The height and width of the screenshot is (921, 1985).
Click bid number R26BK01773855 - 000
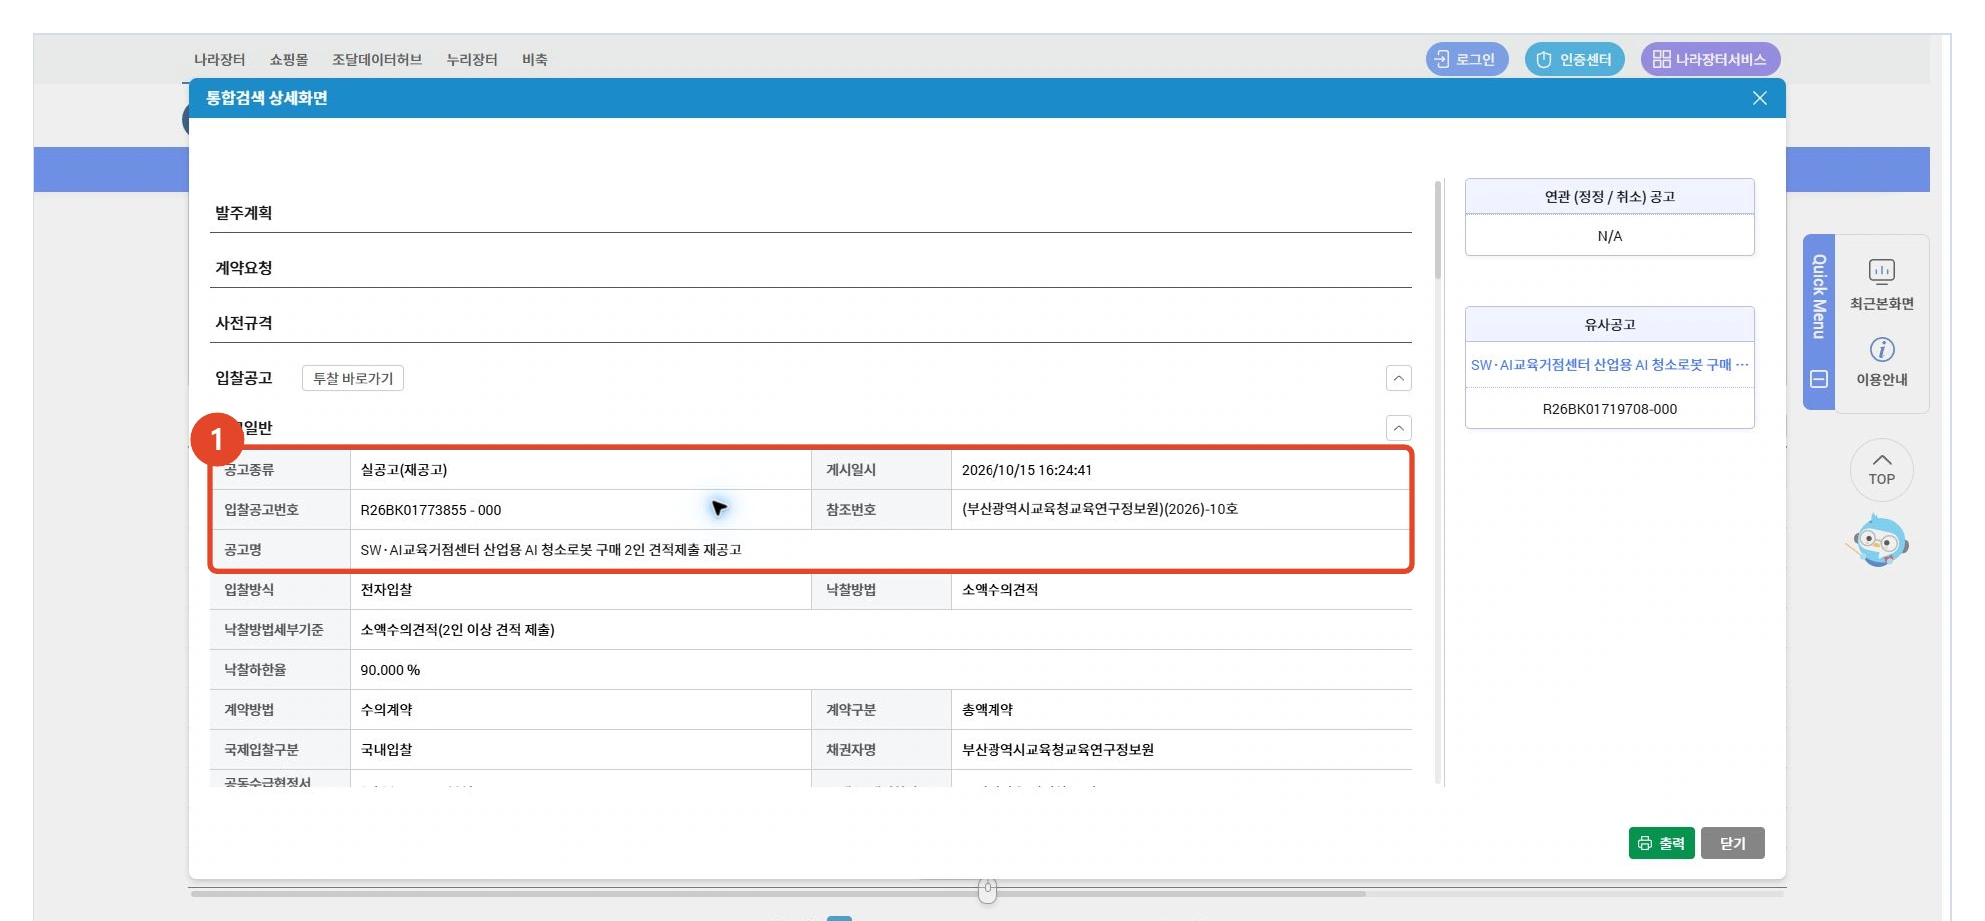(x=431, y=510)
